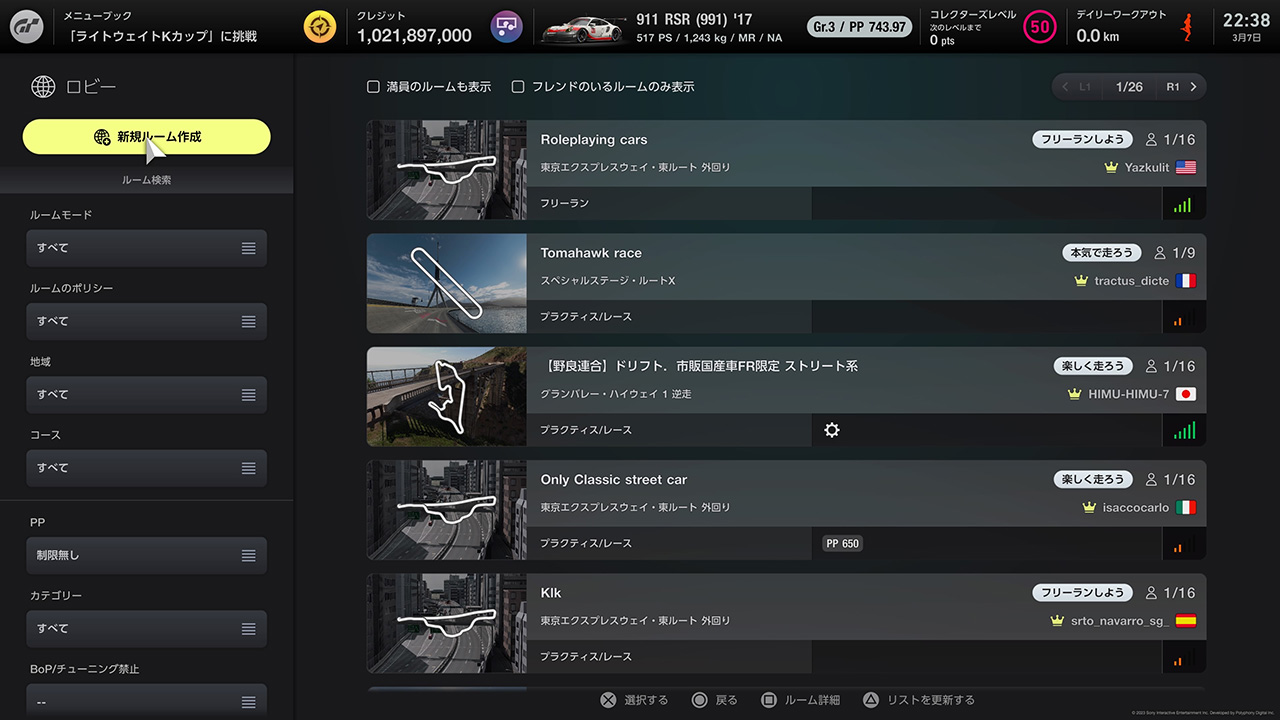Click the crown icon beside isaccocarlo
This screenshot has width=1280, height=720.
point(1089,507)
